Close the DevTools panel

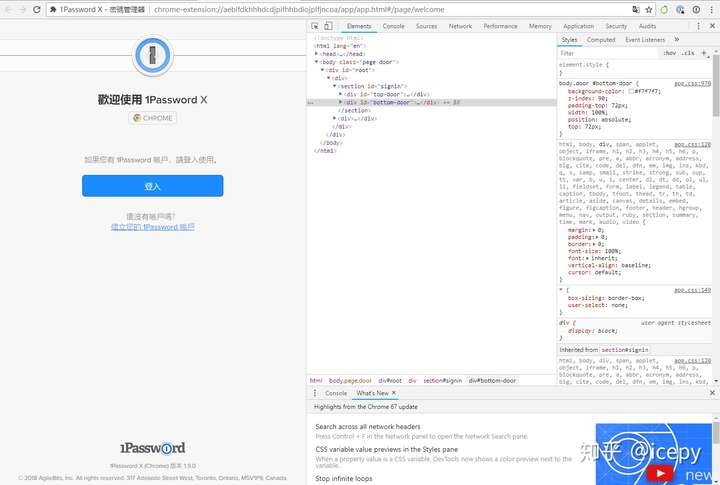coord(712,26)
